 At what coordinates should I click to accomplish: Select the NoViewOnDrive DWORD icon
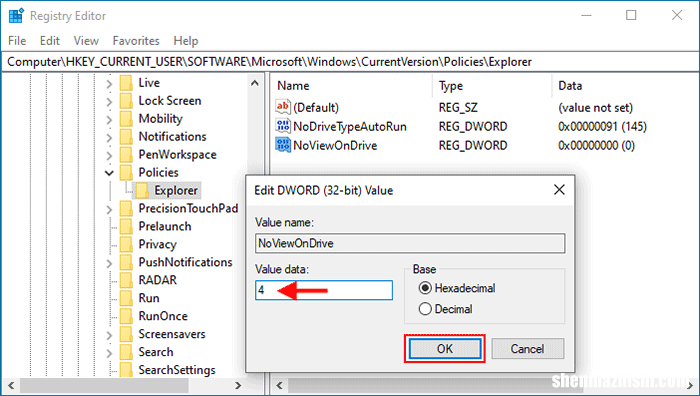tap(283, 145)
